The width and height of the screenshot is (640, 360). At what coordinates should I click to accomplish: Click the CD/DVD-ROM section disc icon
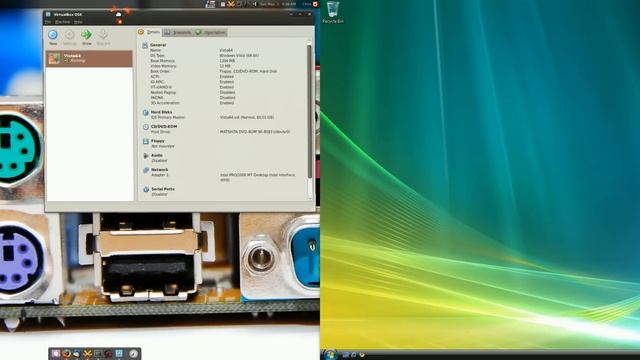click(x=145, y=127)
